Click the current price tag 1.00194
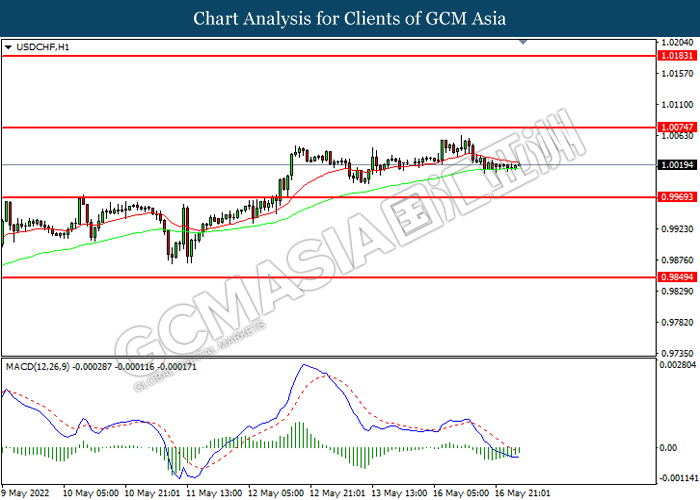700x500 pixels. pos(677,165)
